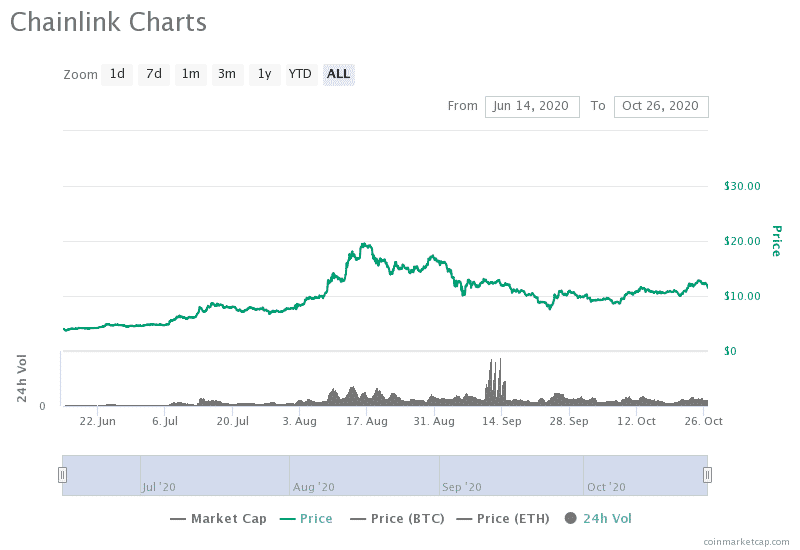Click right navigator range handle
The image size is (800, 550).
[707, 475]
